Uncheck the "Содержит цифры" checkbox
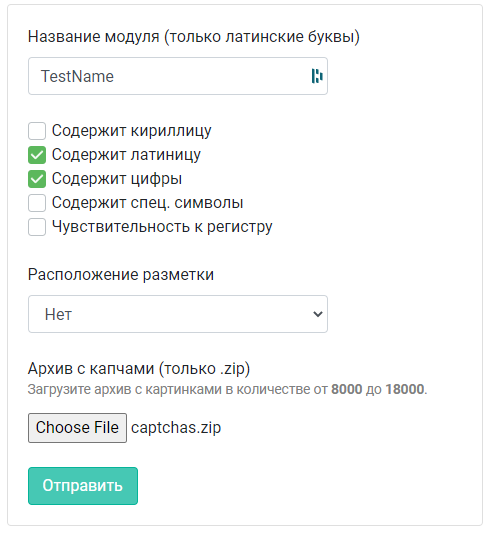Screen dimensions: 490x534 37,179
